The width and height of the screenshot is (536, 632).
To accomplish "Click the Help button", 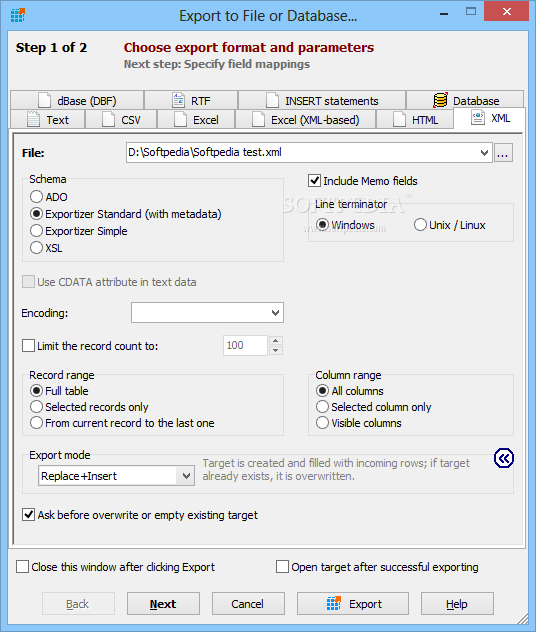I will [x=457, y=604].
